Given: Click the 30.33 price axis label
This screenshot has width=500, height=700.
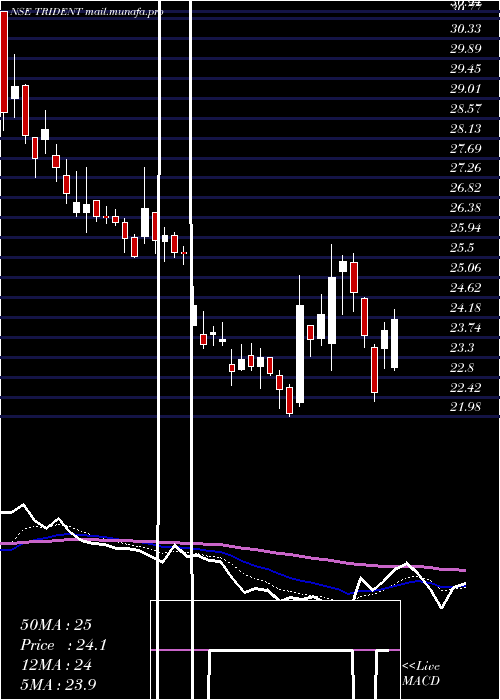Looking at the screenshot, I should pyautogui.click(x=466, y=29).
